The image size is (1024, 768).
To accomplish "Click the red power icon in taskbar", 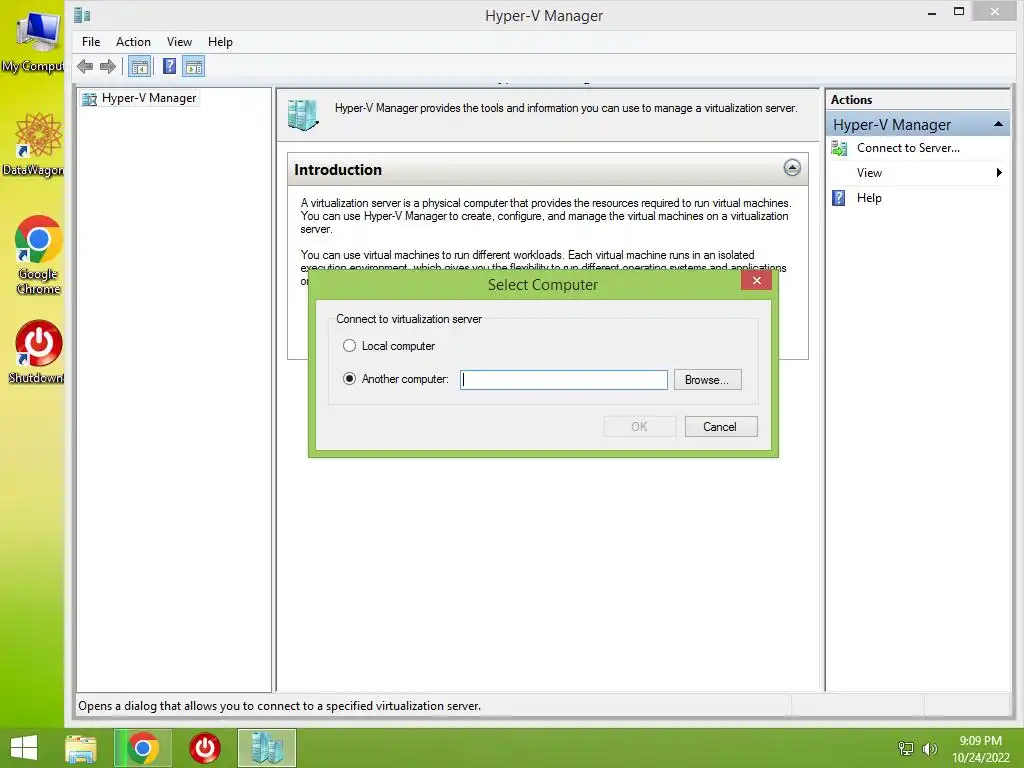I will tap(204, 748).
